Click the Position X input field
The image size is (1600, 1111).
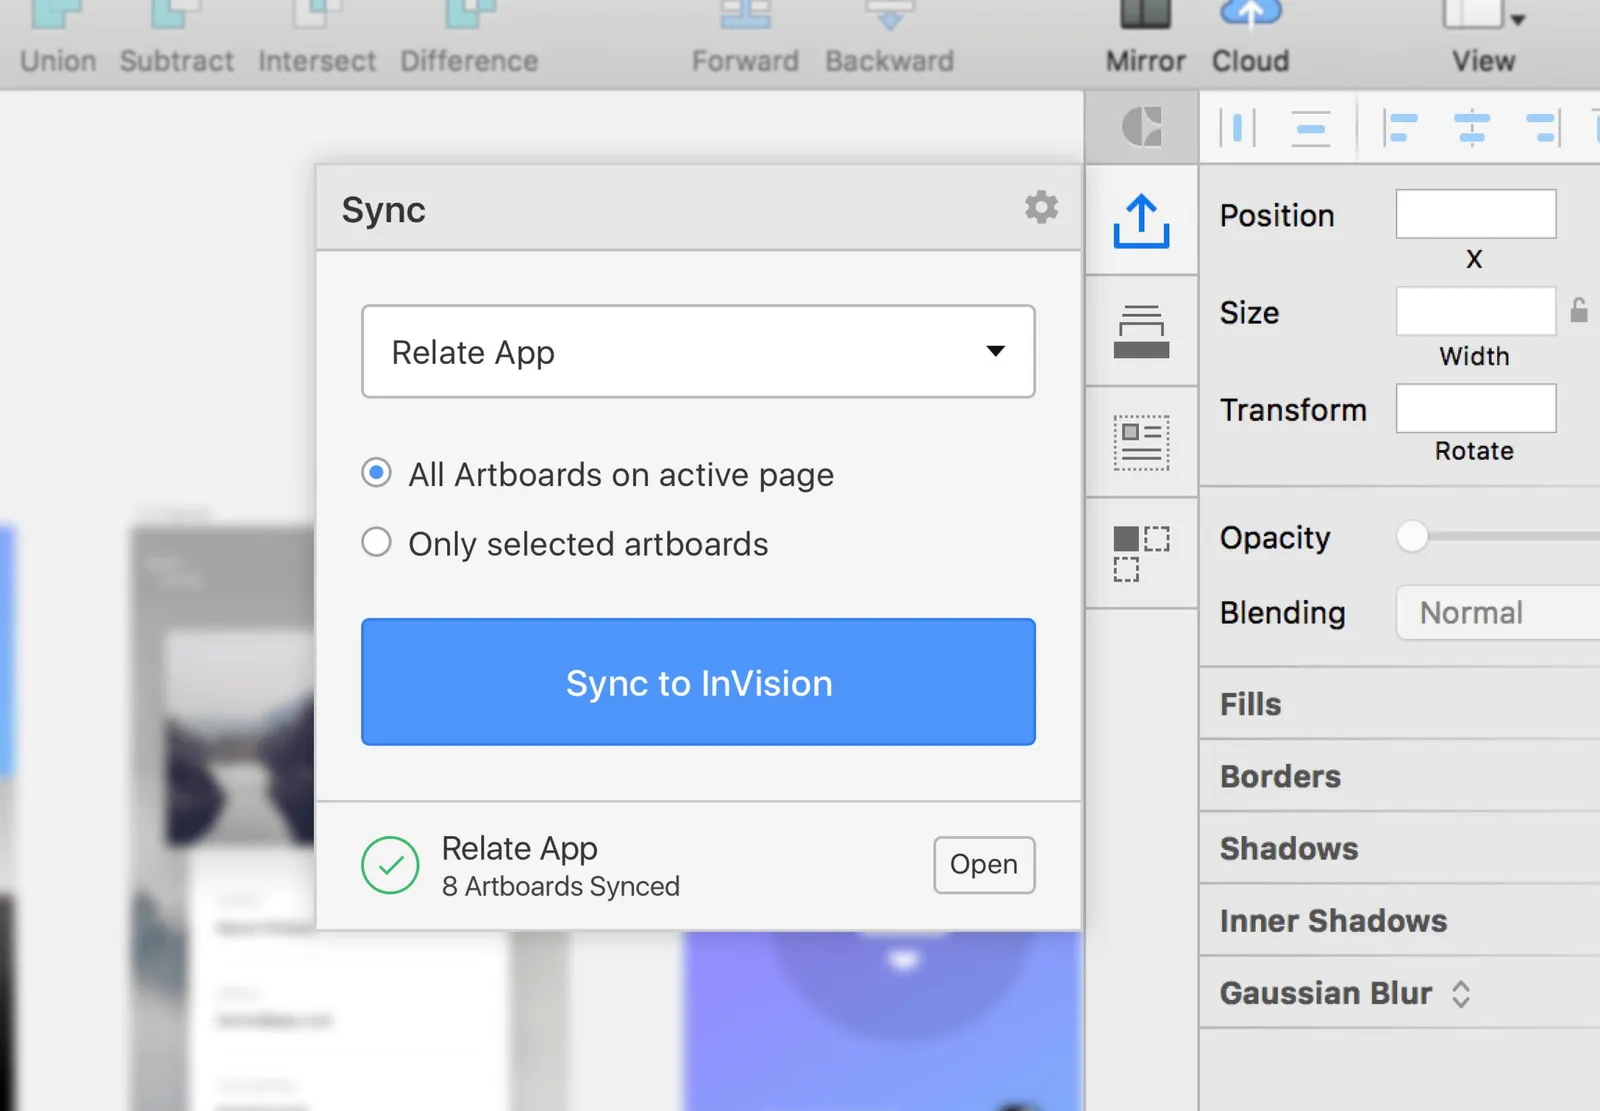1475,214
